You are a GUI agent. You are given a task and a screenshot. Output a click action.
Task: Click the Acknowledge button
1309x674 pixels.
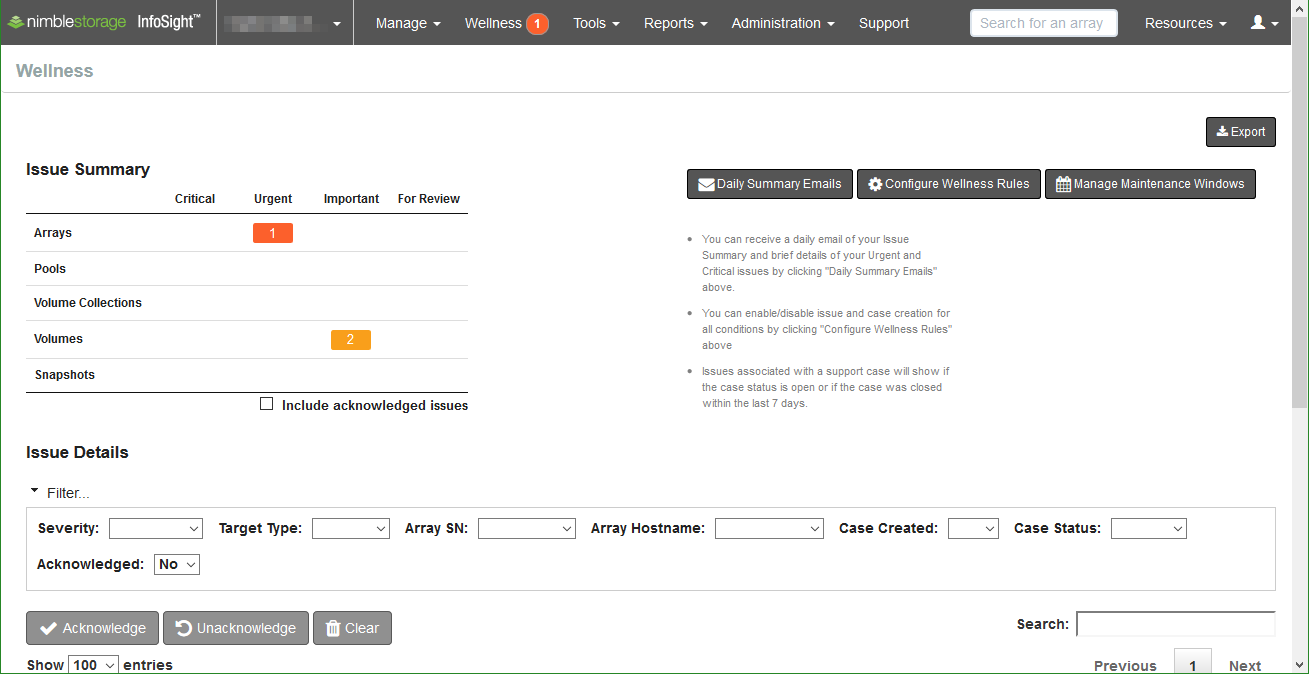point(92,628)
